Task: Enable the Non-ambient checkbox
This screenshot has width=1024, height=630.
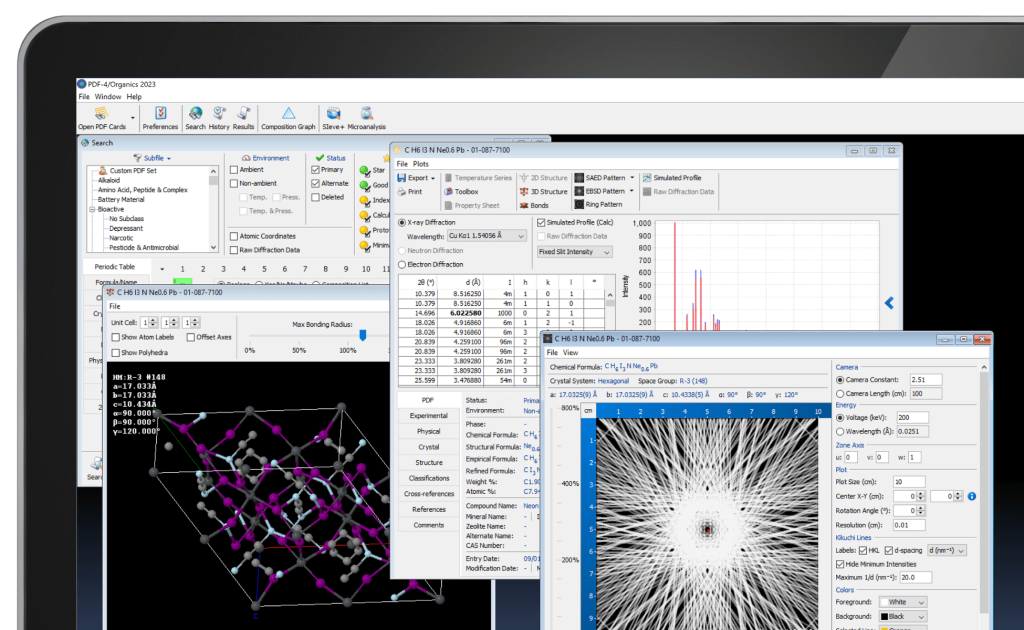Action: tap(234, 183)
